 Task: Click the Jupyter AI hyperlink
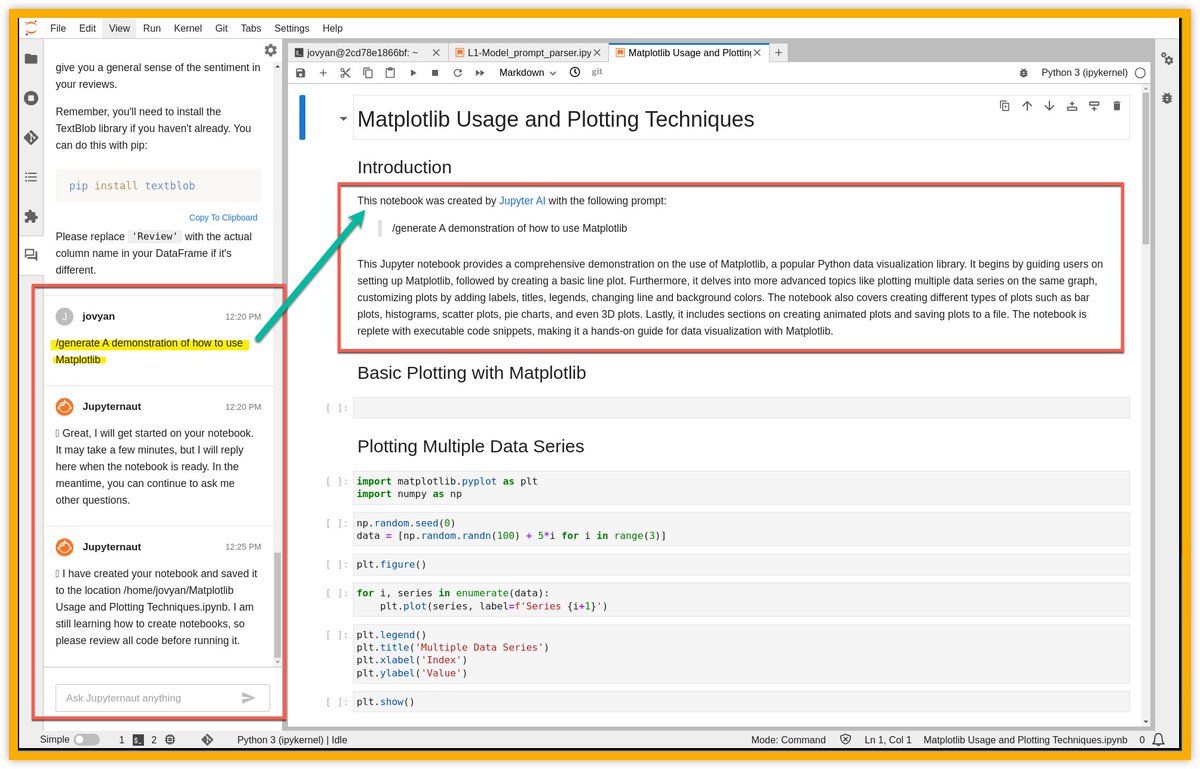point(522,201)
